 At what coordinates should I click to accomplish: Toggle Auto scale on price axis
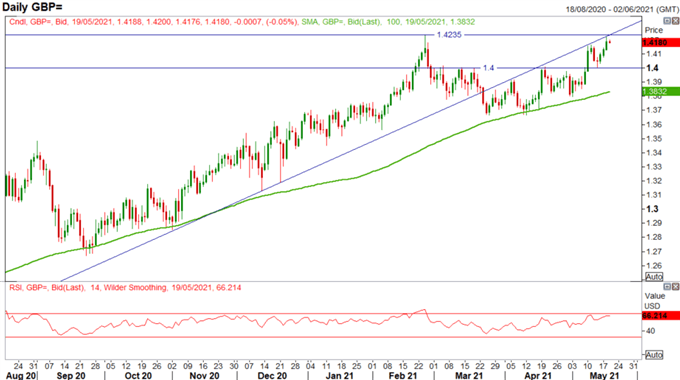pos(654,277)
